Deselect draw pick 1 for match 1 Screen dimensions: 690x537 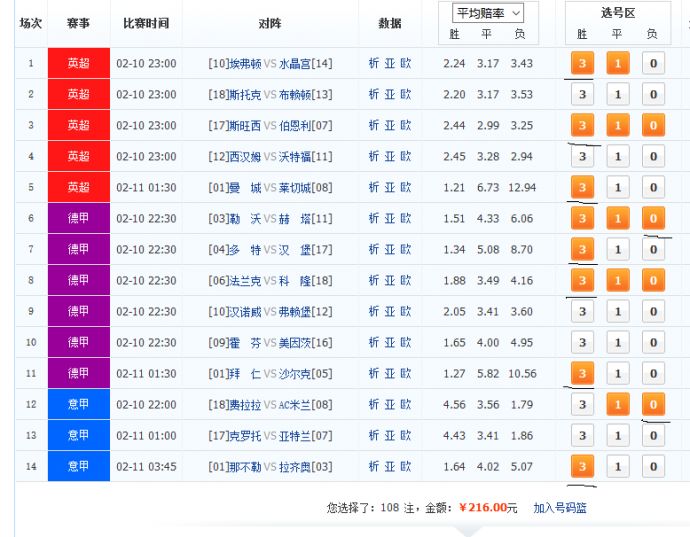coord(618,63)
